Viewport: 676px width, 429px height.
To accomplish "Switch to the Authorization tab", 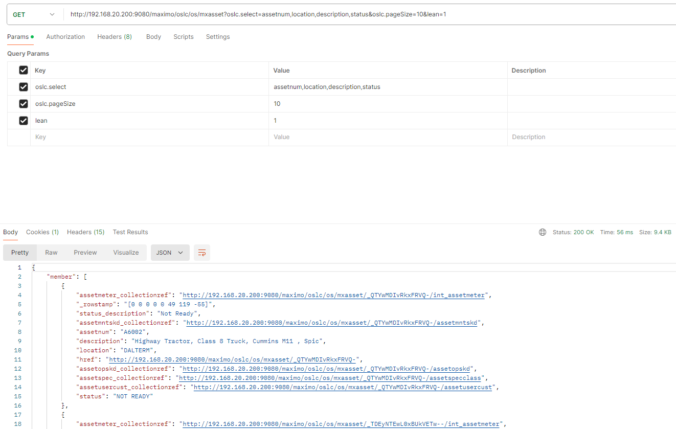I will coord(66,37).
